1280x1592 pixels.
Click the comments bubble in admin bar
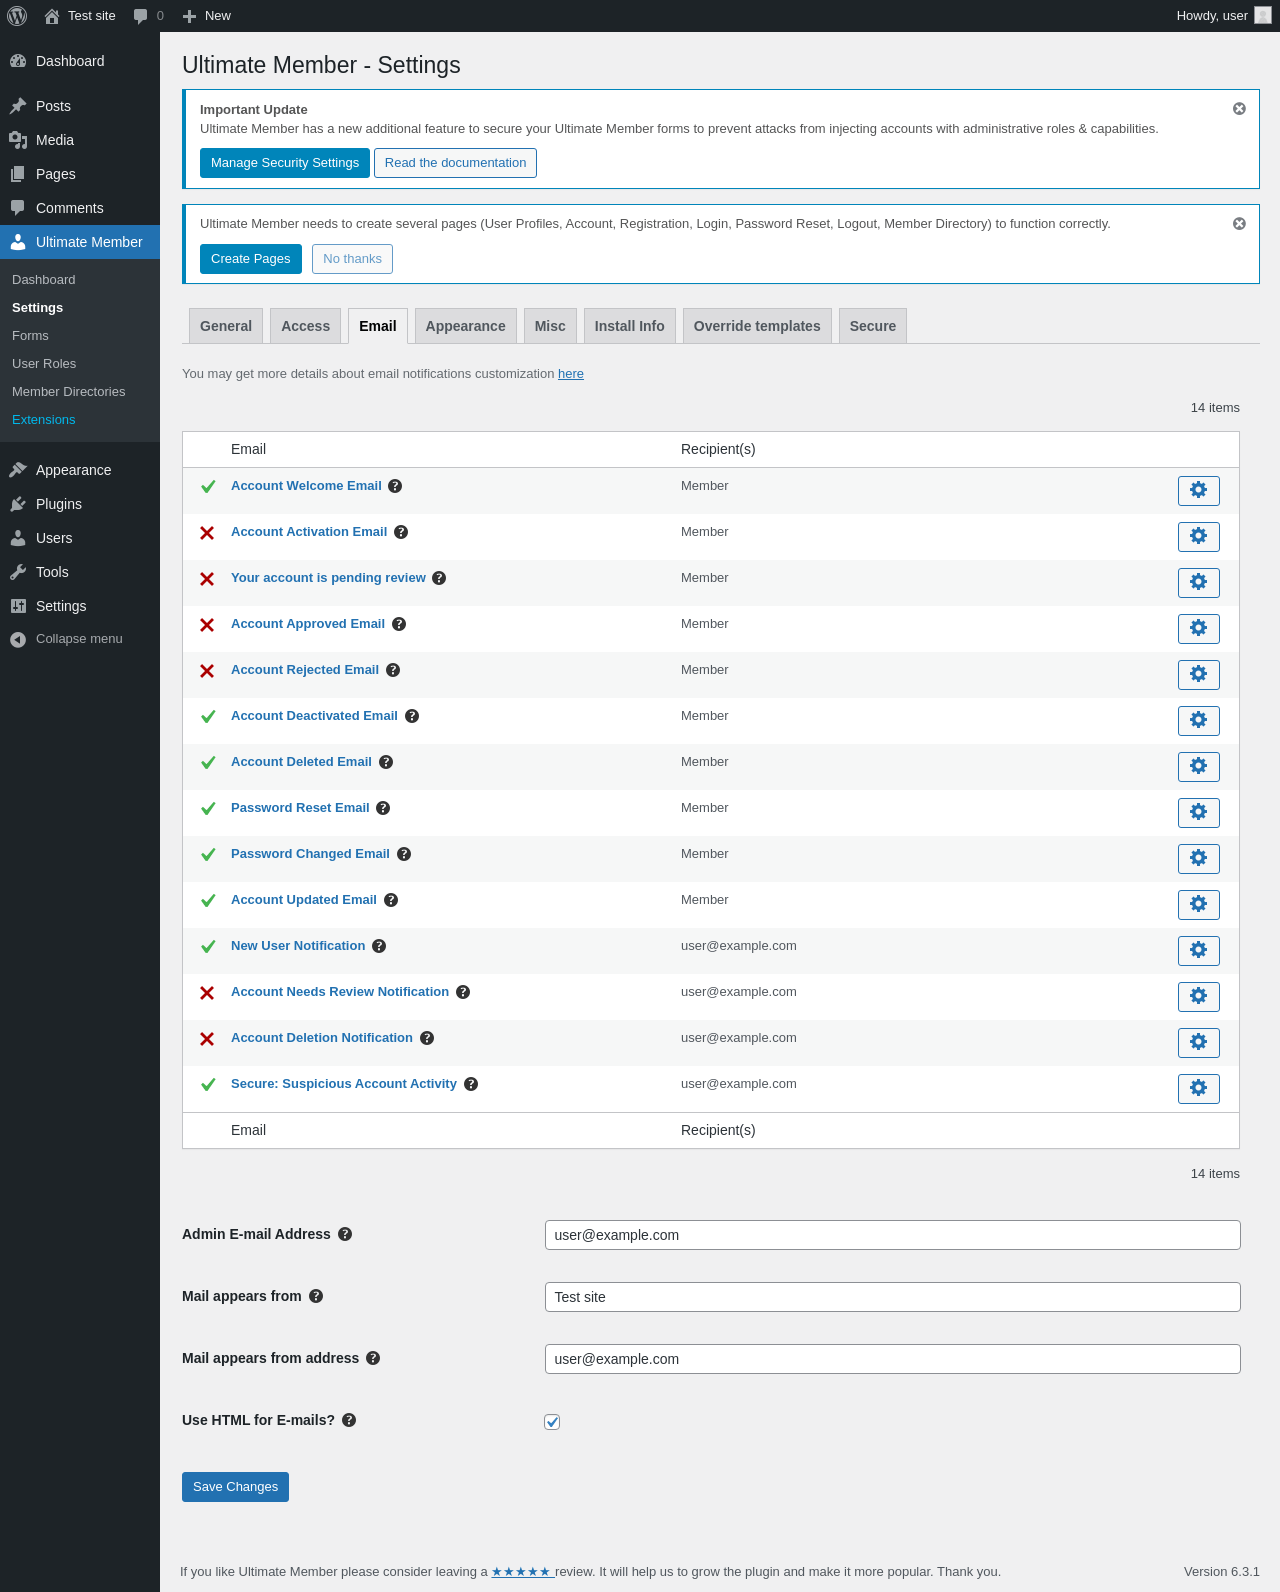click(x=147, y=16)
